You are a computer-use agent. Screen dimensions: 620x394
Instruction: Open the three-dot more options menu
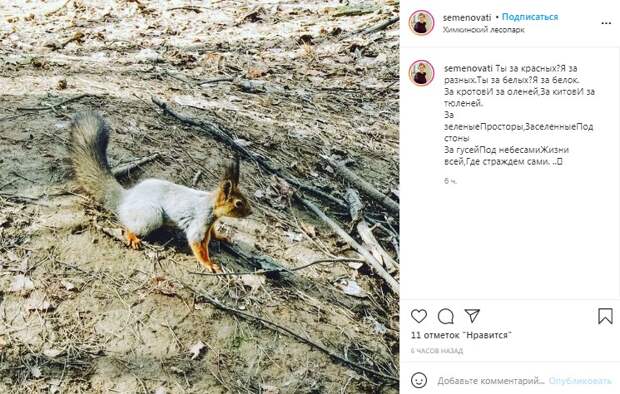pyautogui.click(x=606, y=23)
